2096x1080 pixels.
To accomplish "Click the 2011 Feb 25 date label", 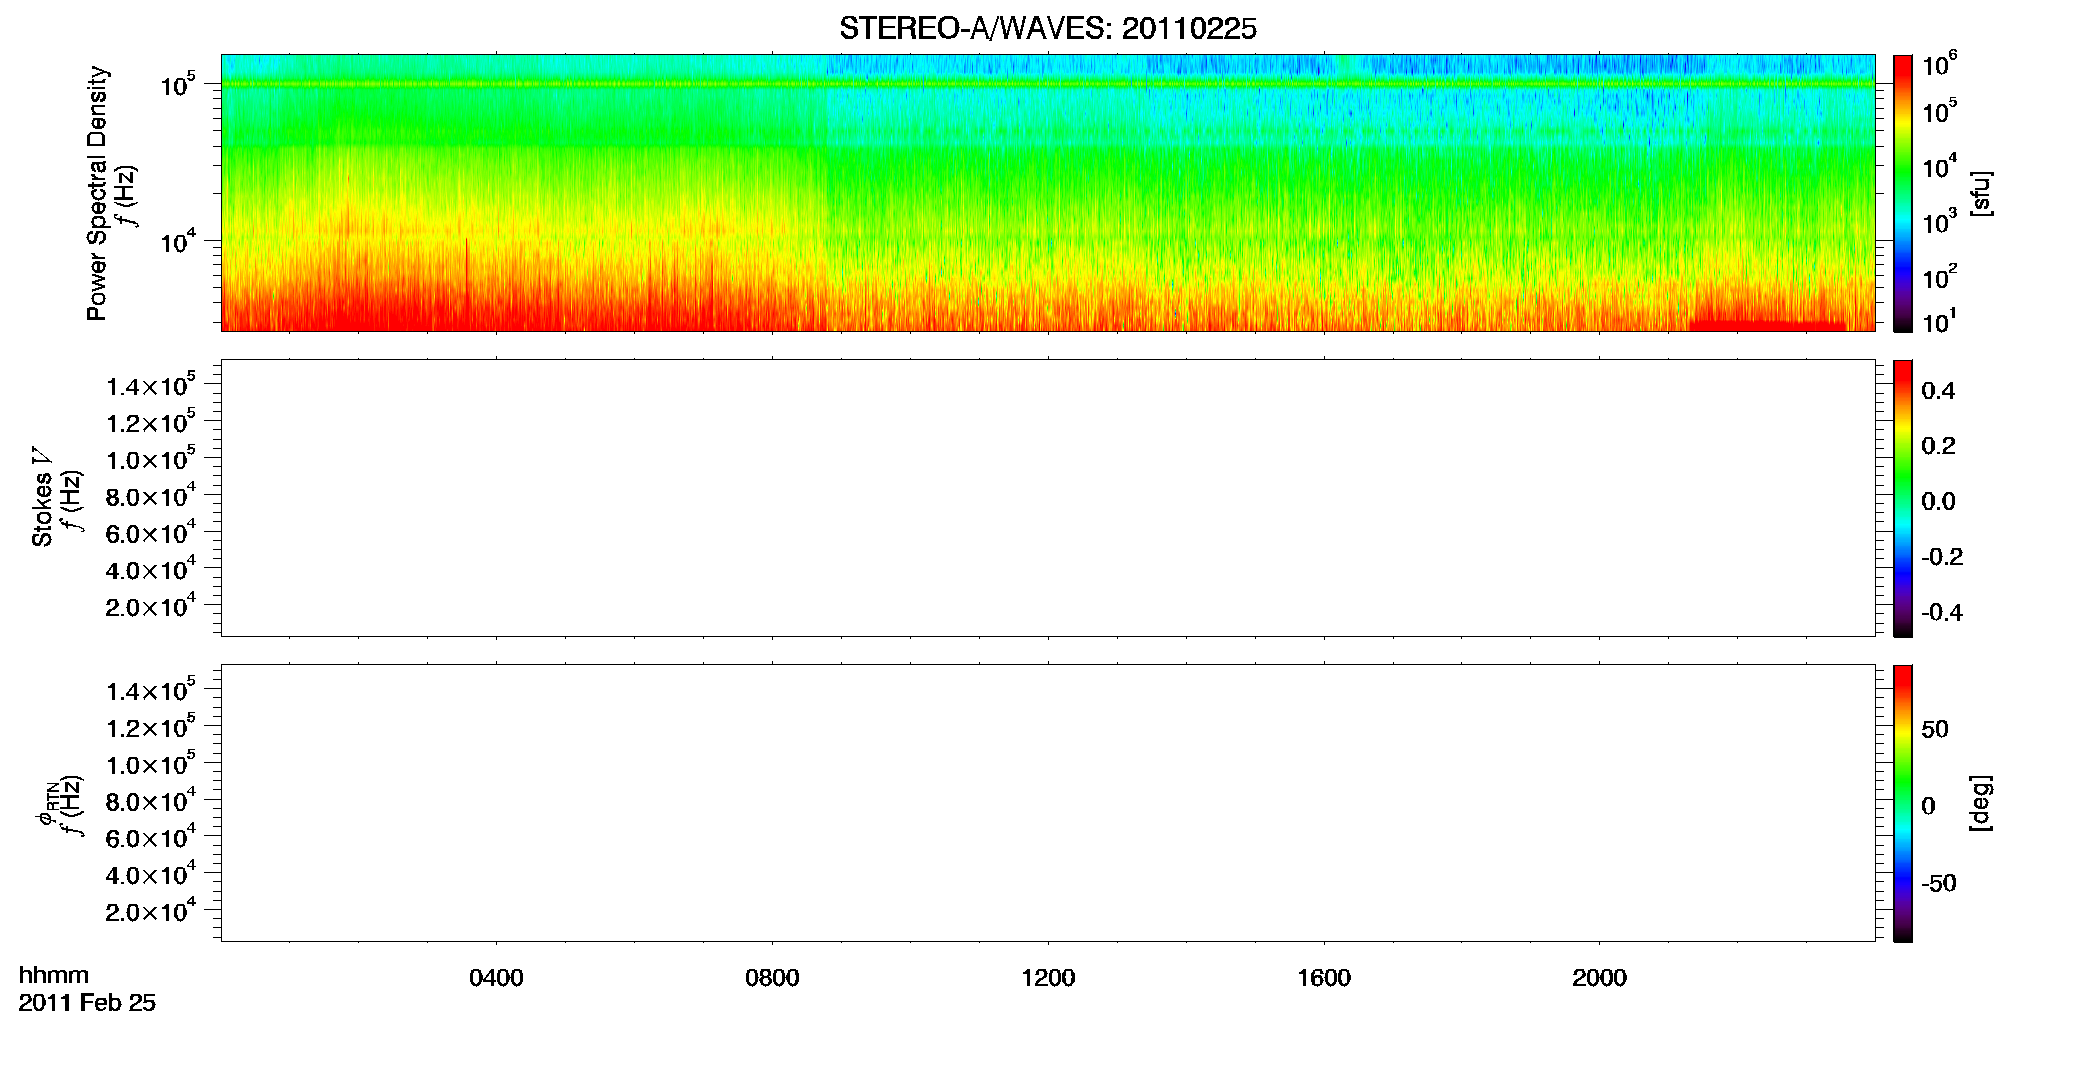I will (87, 1002).
